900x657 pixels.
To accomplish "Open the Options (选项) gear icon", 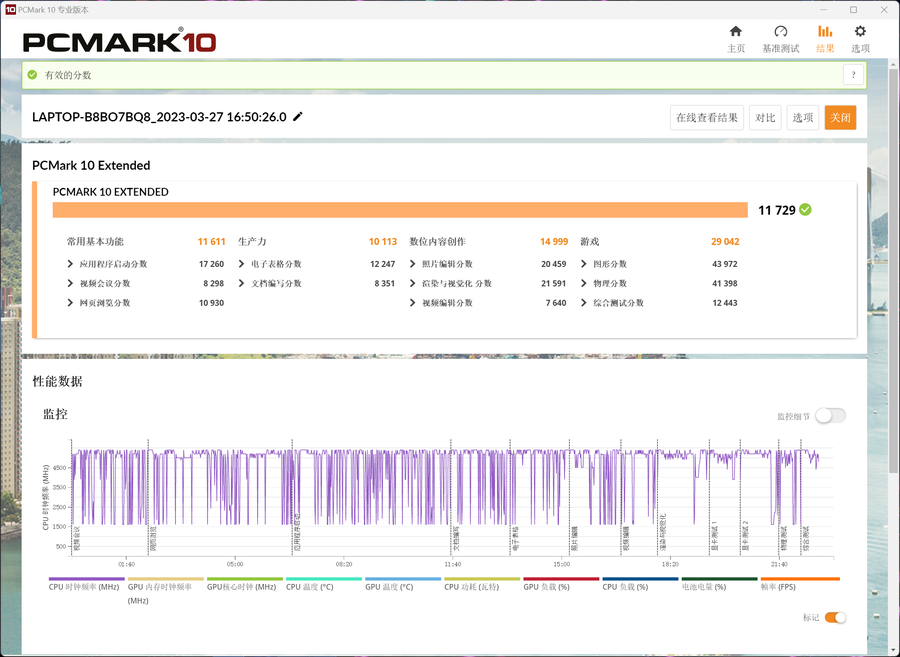I will 860,32.
